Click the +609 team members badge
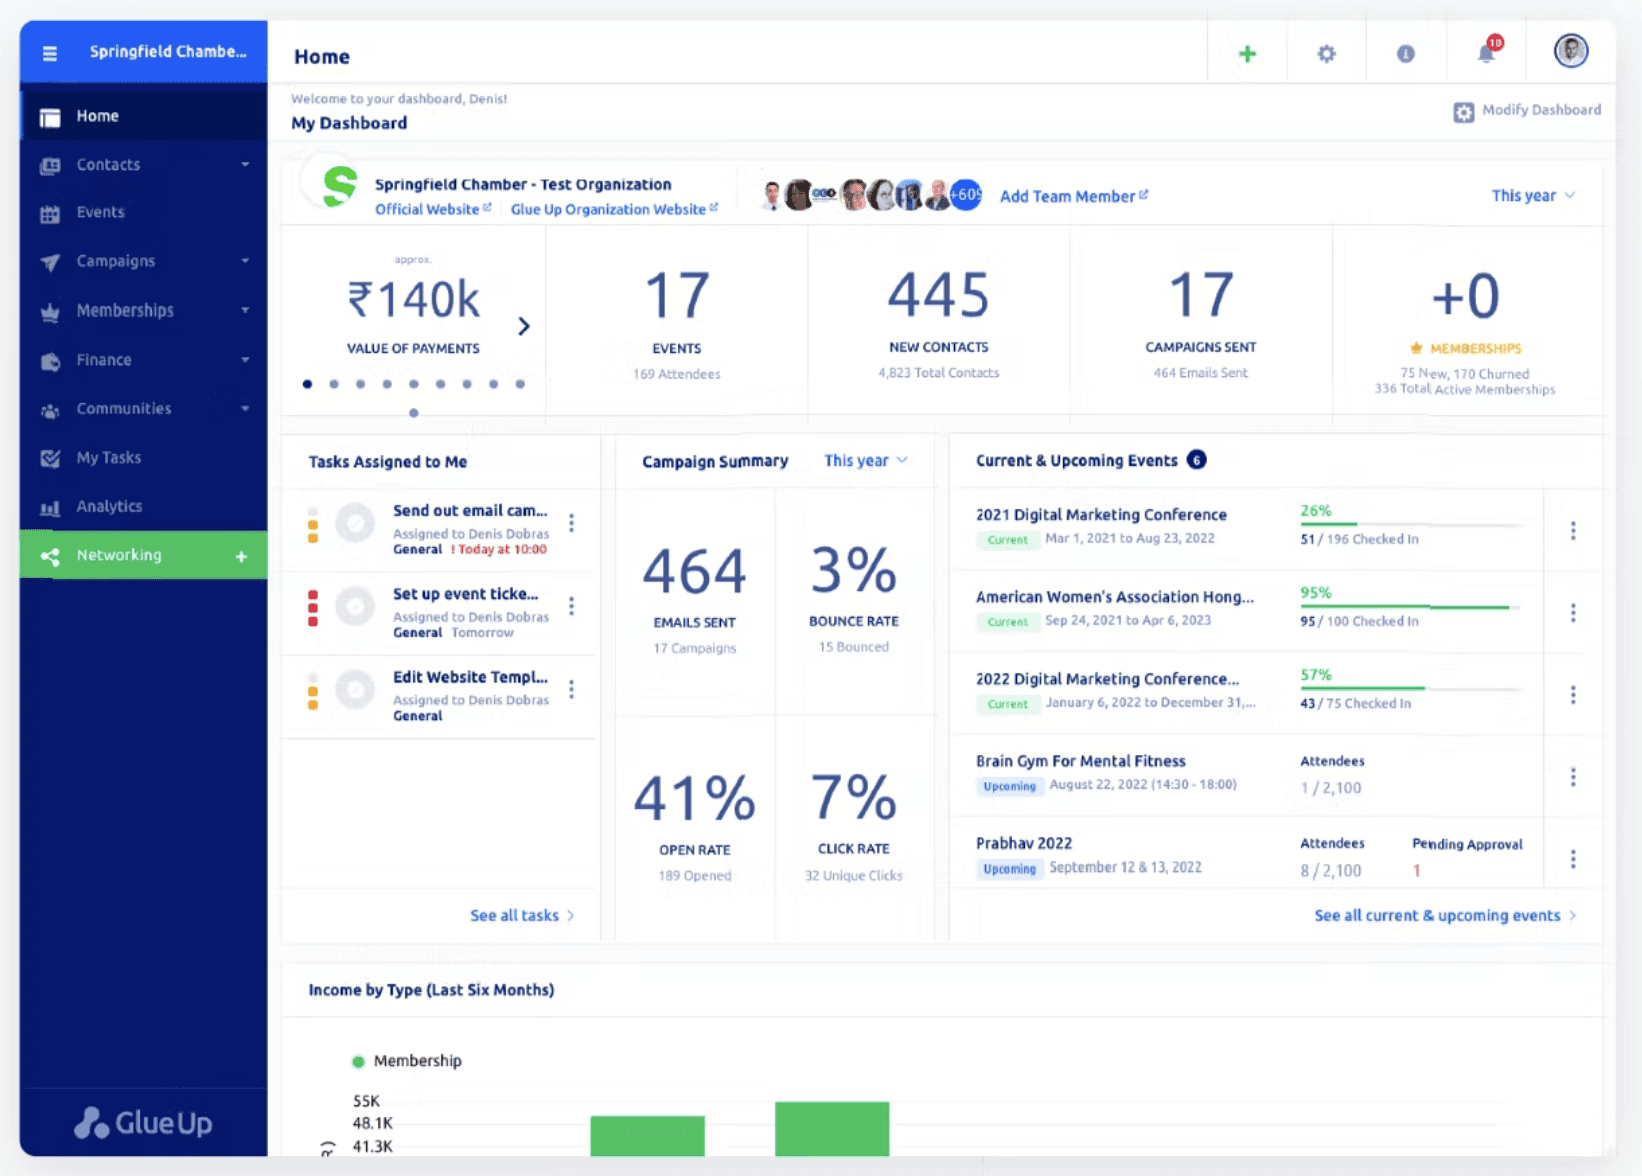Viewport: 1642px width, 1176px height. coord(966,194)
